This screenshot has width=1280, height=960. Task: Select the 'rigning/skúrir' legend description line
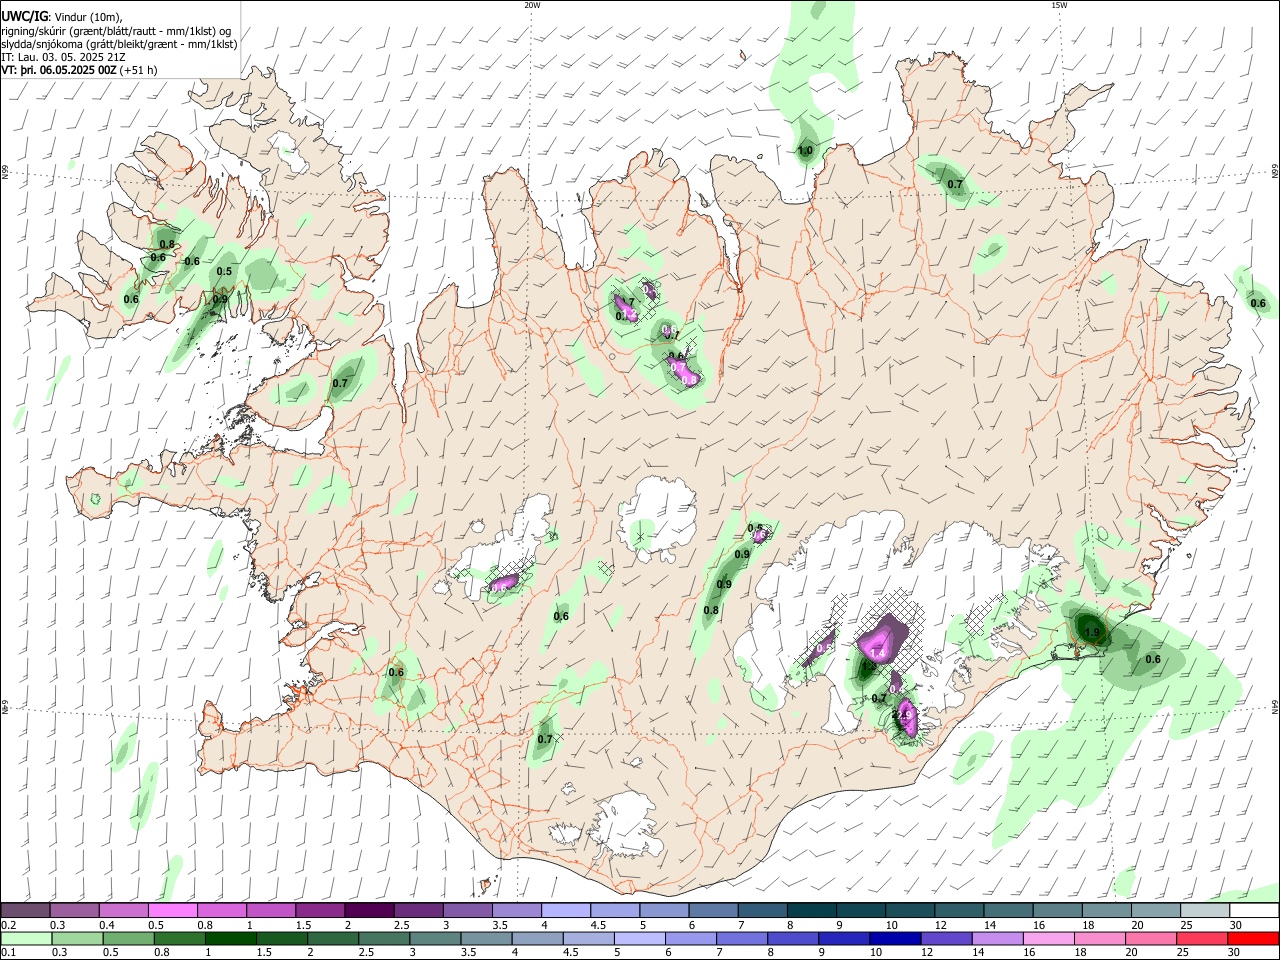(116, 31)
